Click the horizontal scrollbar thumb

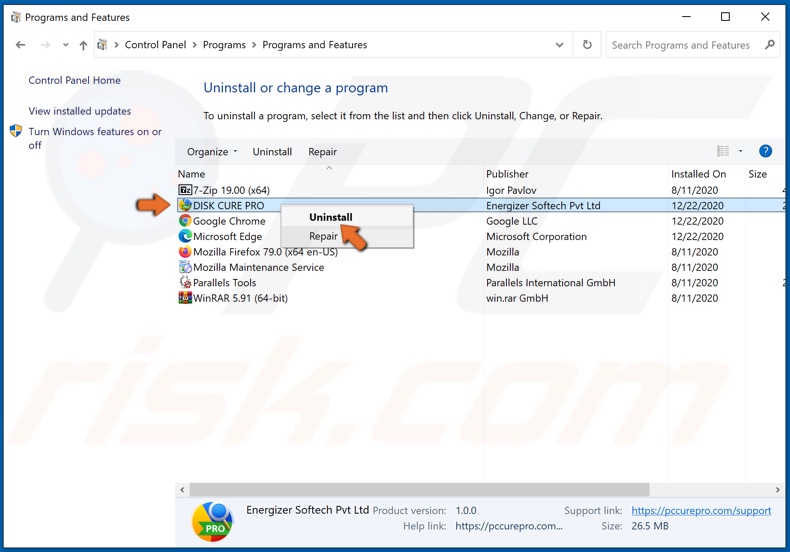[420, 490]
